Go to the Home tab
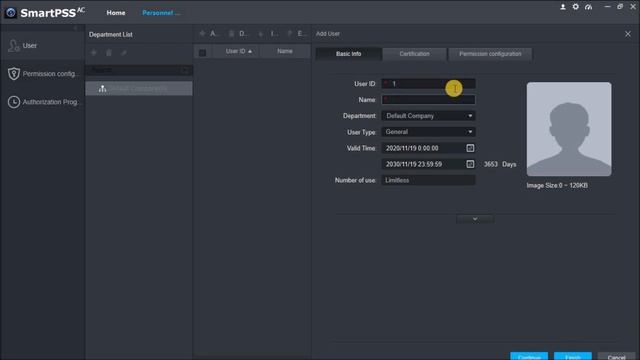This screenshot has width=640, height=360. point(116,13)
